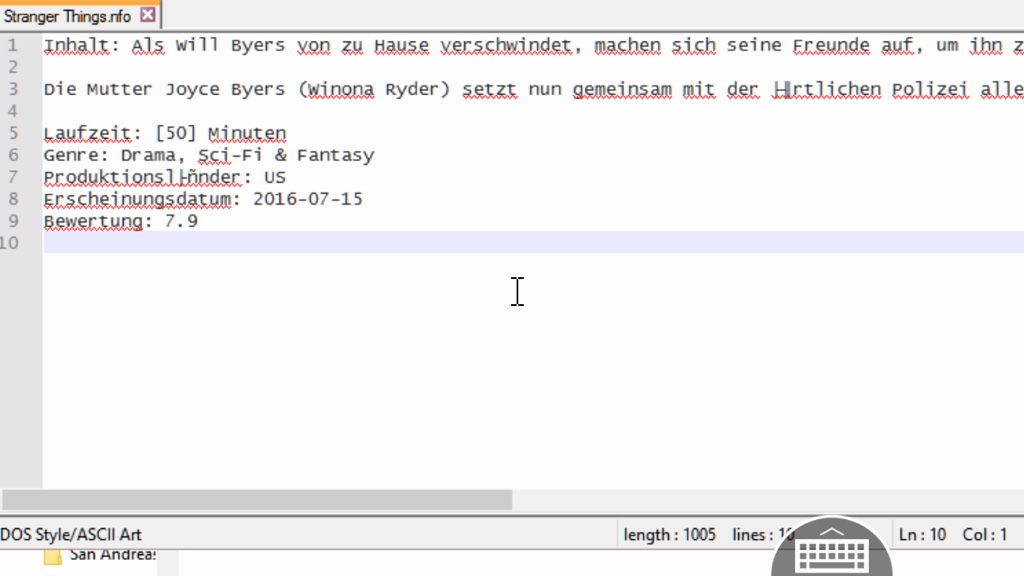This screenshot has height=576, width=1024.
Task: Click the word Polizei in line 3
Action: tap(930, 89)
